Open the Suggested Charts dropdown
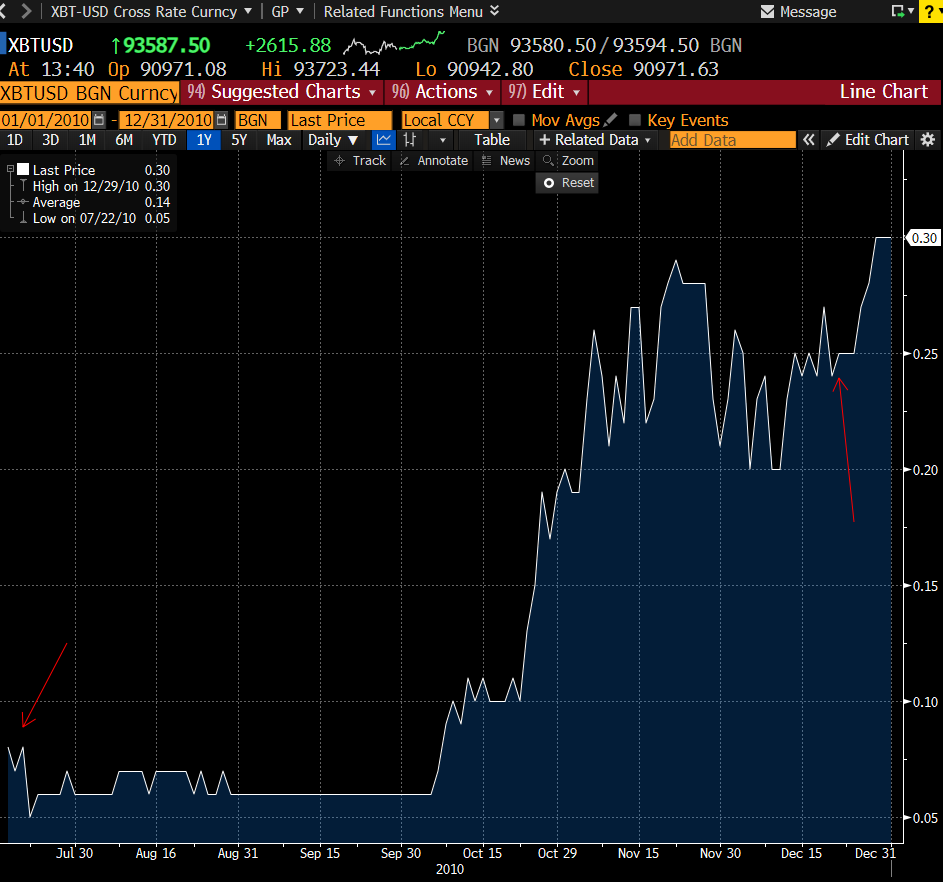The height and width of the screenshot is (882, 943). (x=283, y=91)
